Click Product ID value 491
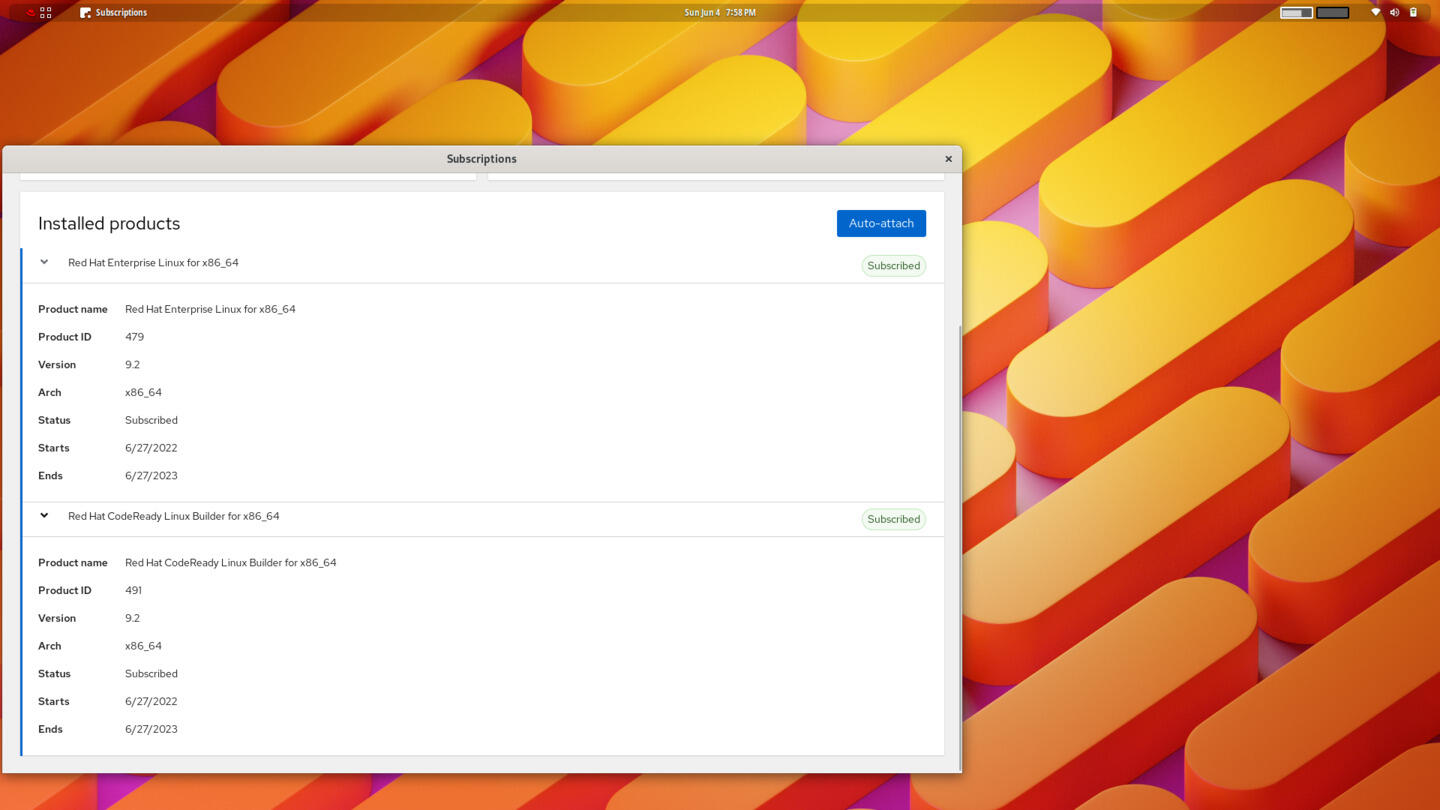The image size is (1440, 810). (133, 590)
